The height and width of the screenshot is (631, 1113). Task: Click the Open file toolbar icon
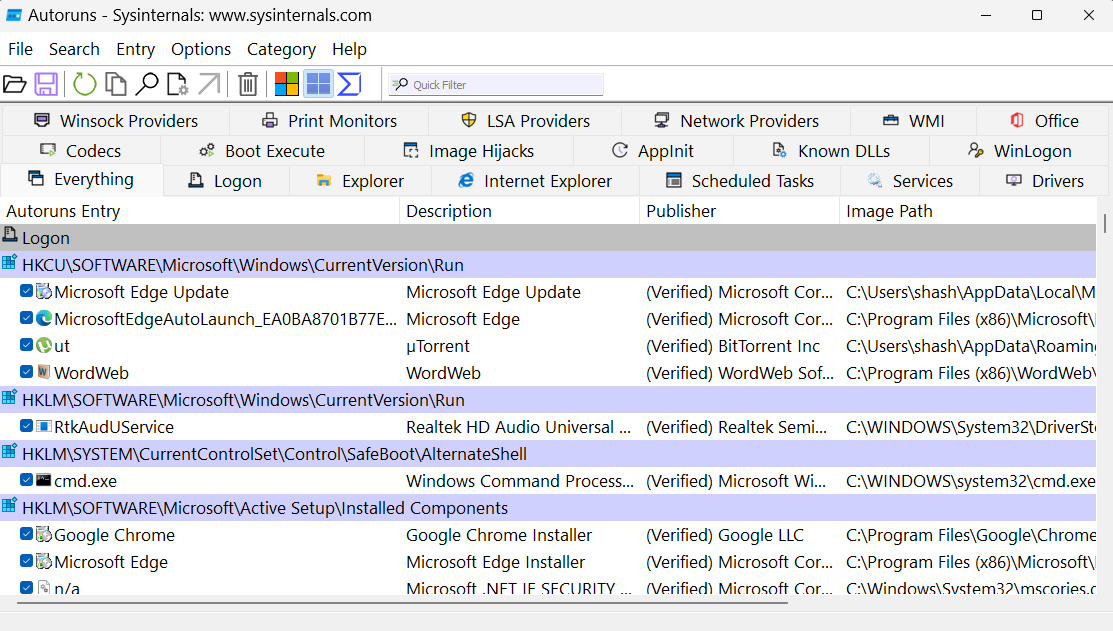tap(14, 84)
